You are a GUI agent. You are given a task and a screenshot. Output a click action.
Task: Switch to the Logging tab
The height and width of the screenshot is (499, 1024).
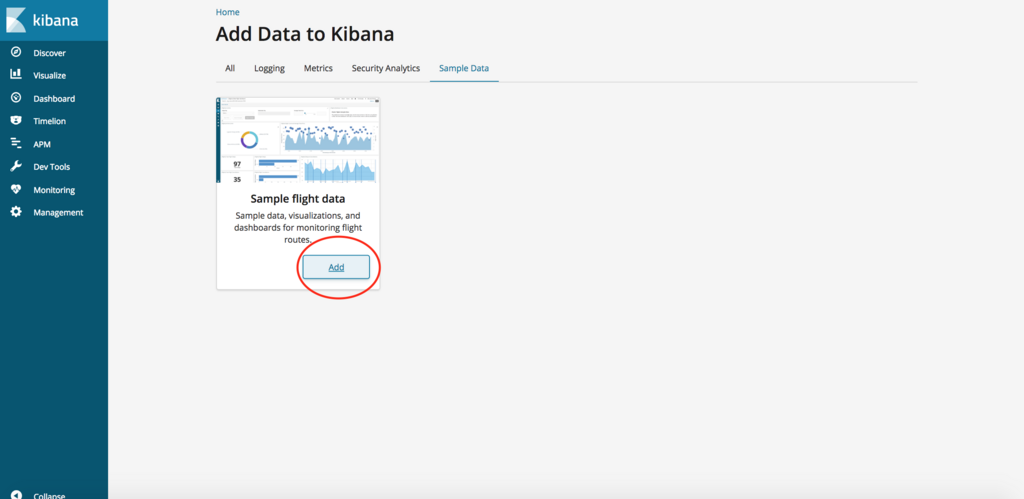[x=269, y=68]
